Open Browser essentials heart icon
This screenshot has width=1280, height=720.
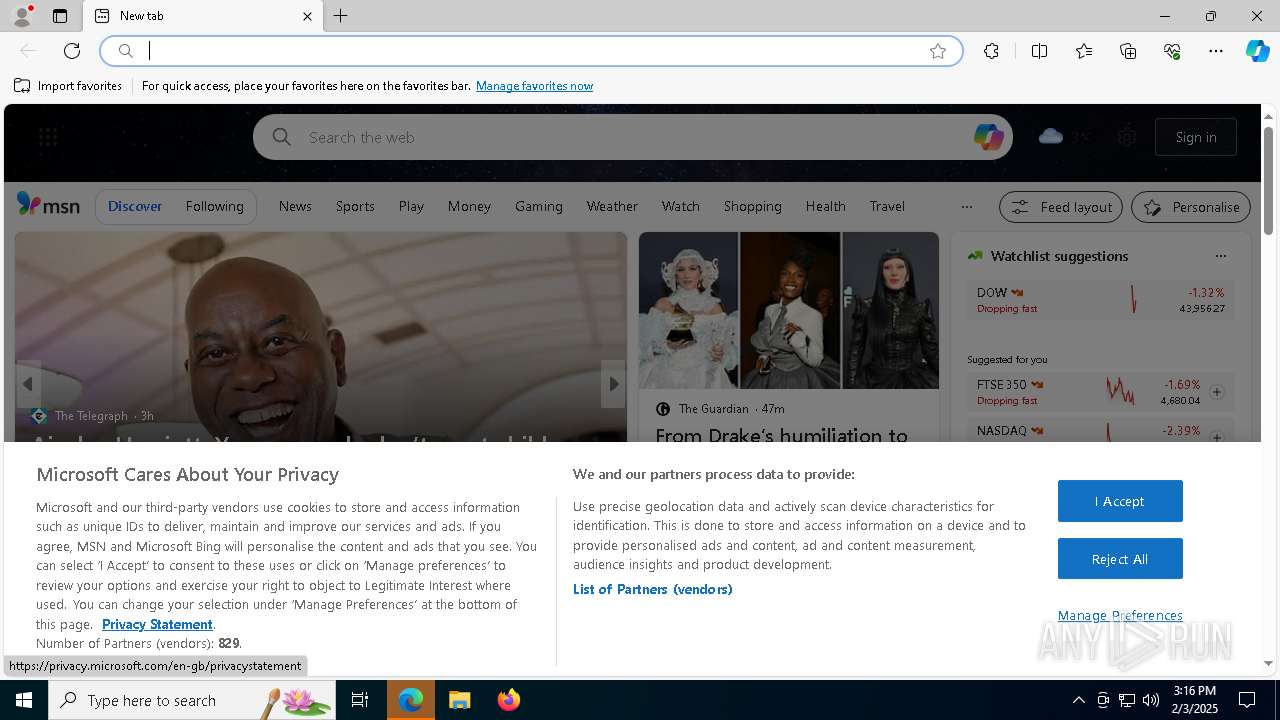(x=1172, y=51)
